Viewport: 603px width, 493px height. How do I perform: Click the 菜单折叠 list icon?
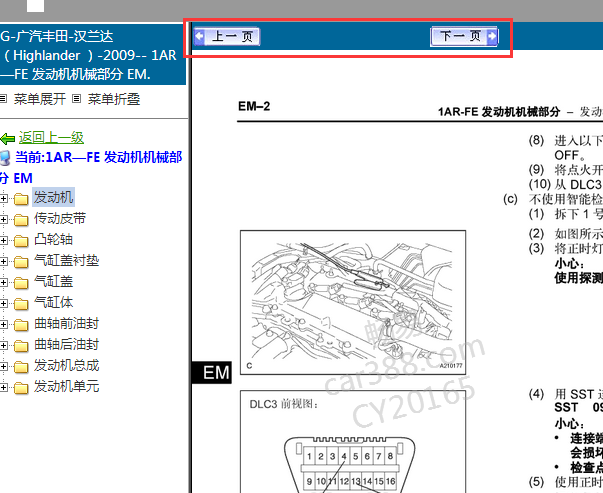77,99
